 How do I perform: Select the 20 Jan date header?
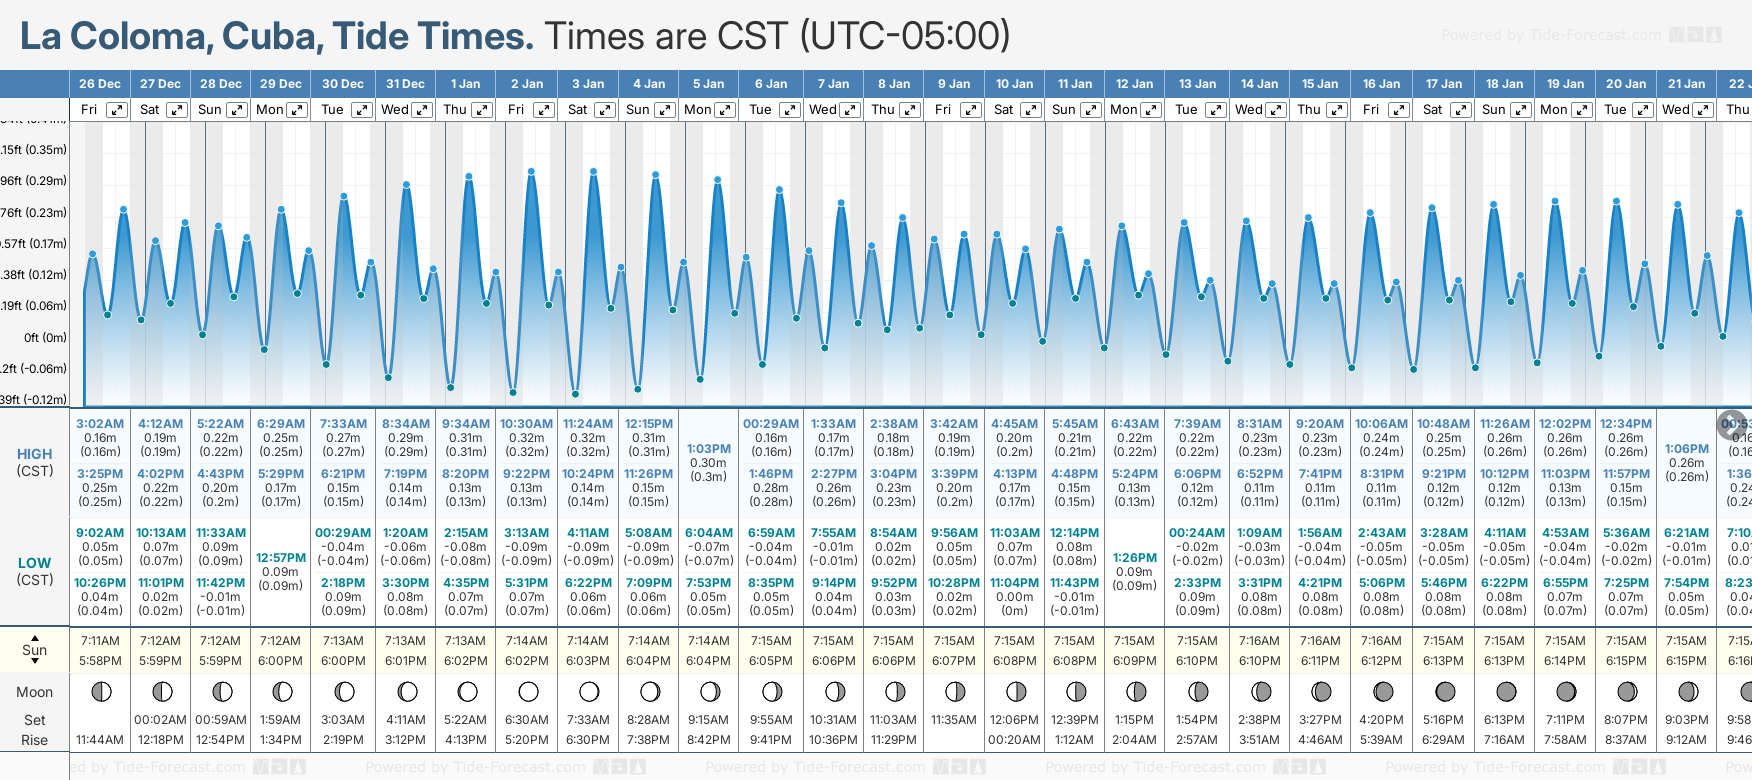pyautogui.click(x=1626, y=84)
